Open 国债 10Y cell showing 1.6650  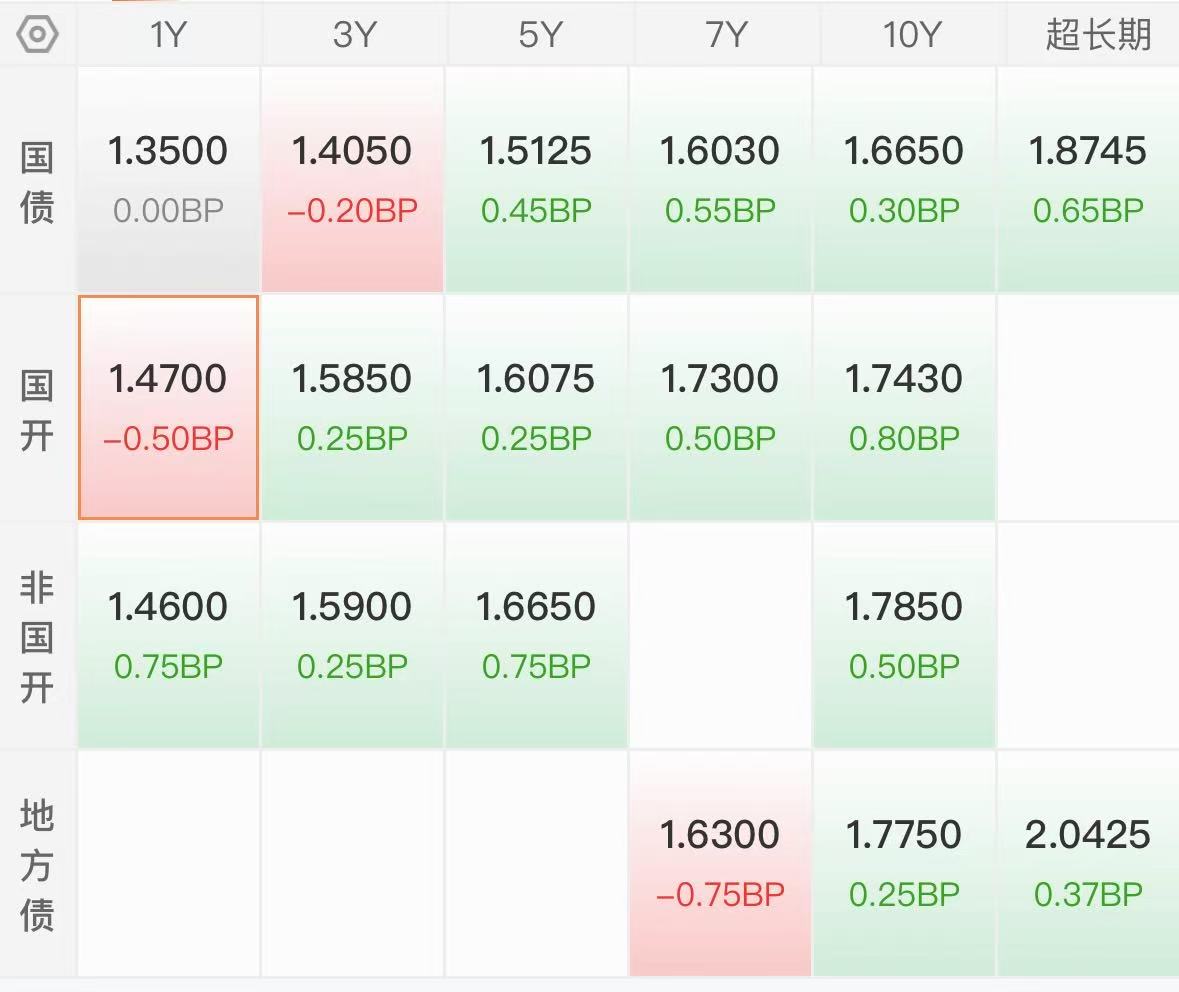coord(904,179)
